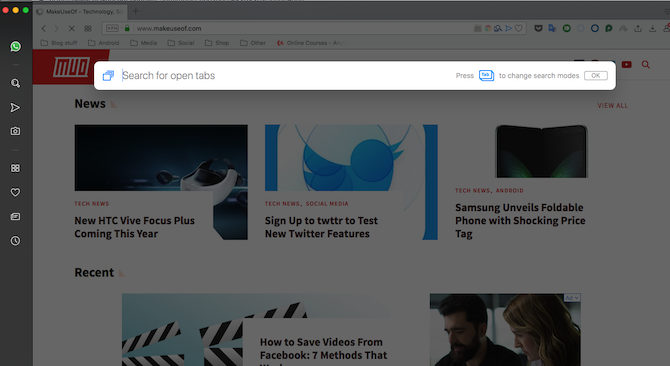This screenshot has width=670, height=366.
Task: Stop loading the page
Action: pos(72,28)
